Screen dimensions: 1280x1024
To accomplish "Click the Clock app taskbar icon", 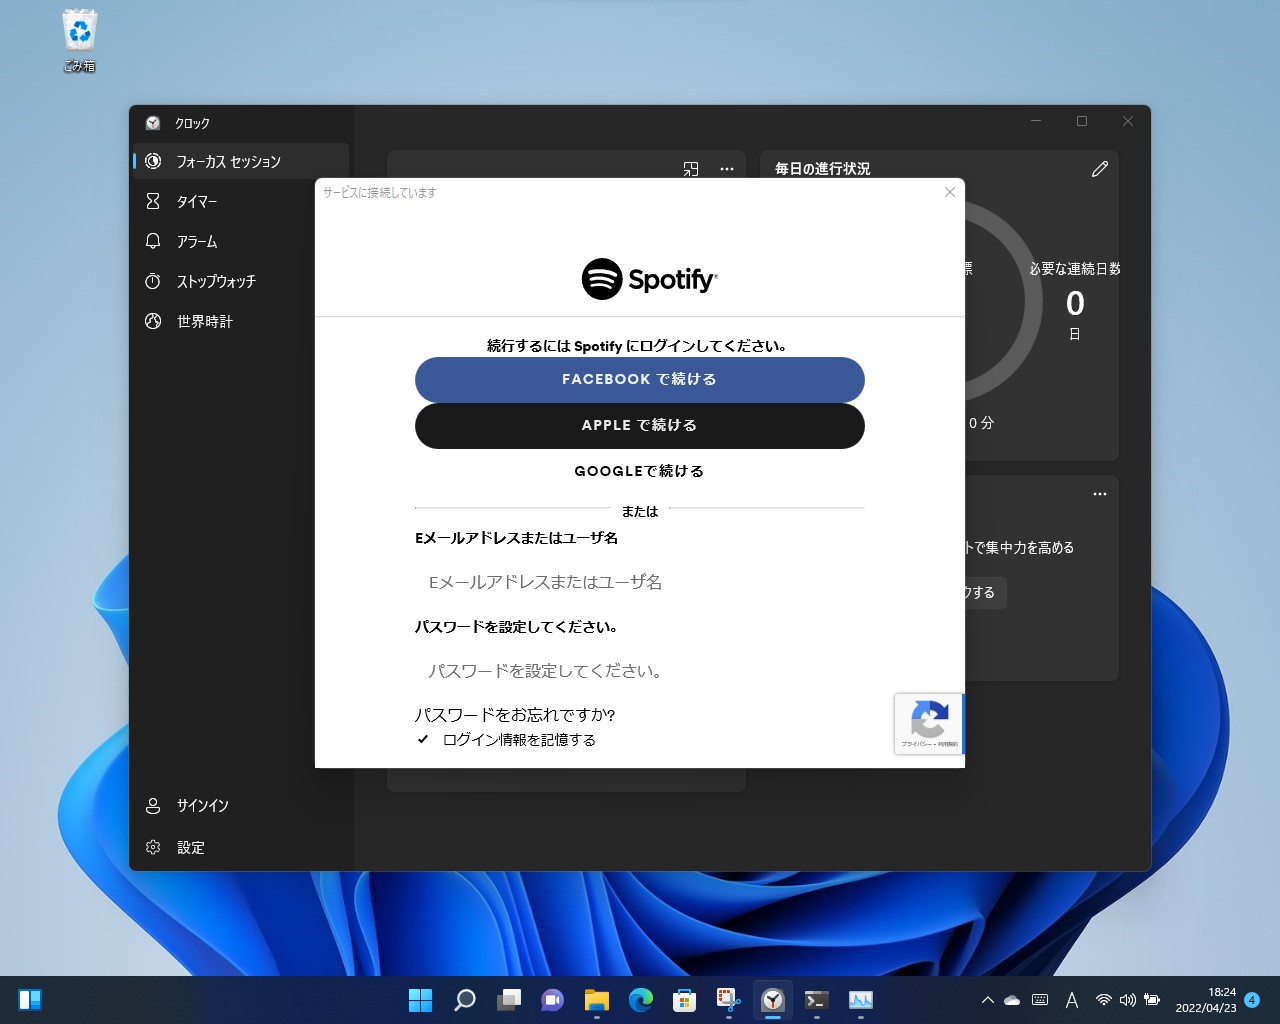I will 773,1000.
